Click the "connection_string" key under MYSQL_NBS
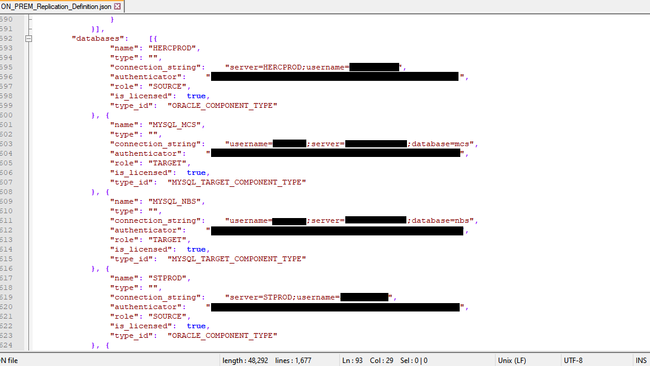650x366 pixels. tap(155, 221)
